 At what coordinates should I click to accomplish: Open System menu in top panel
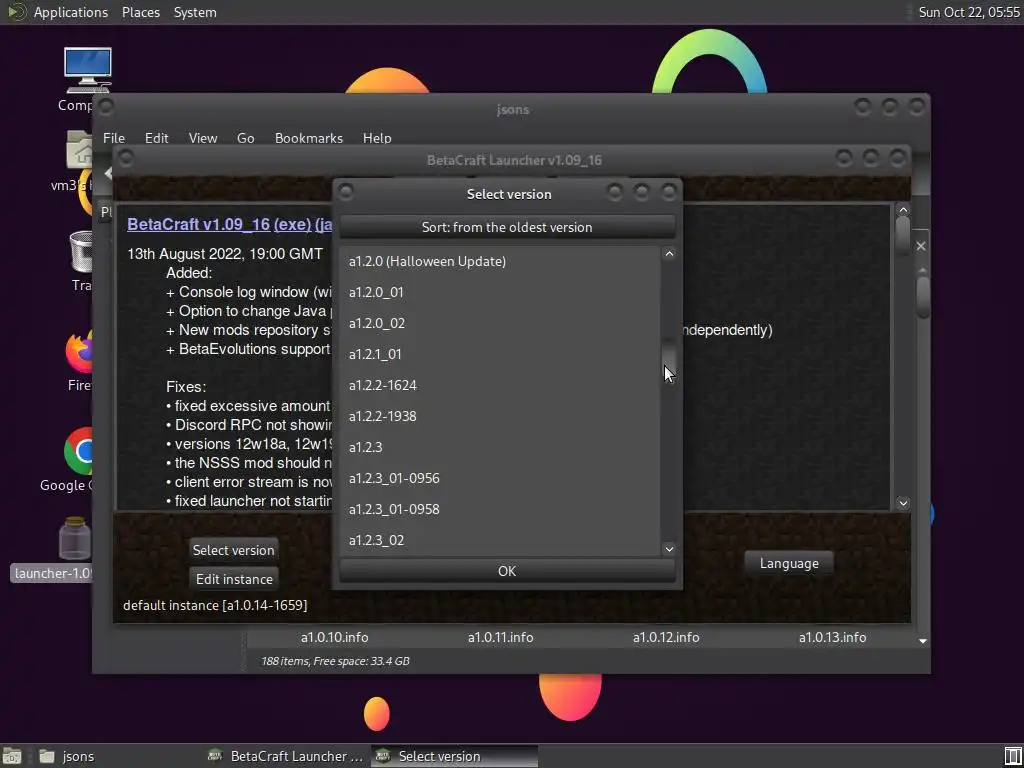[195, 12]
